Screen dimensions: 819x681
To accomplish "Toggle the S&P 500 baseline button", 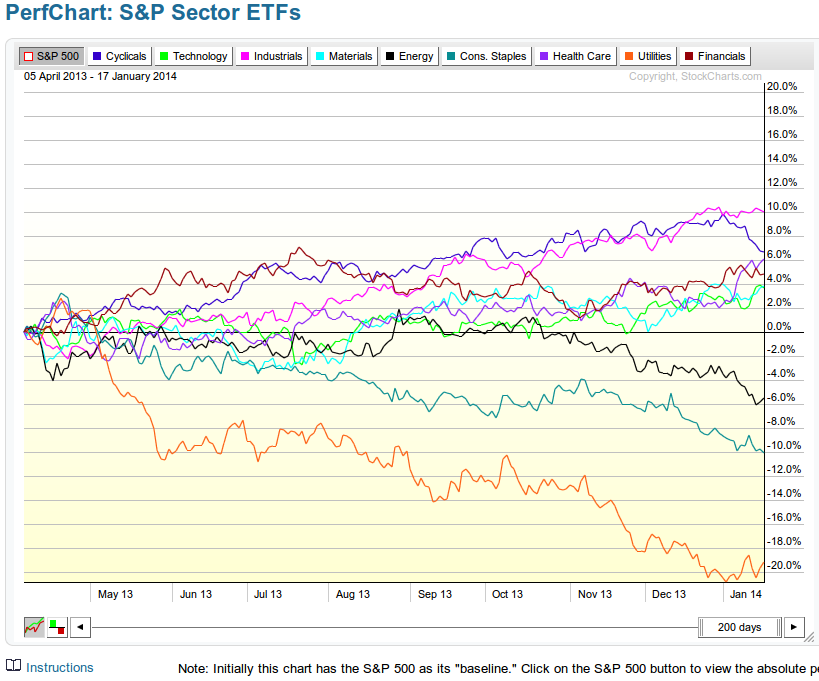I will [51, 56].
